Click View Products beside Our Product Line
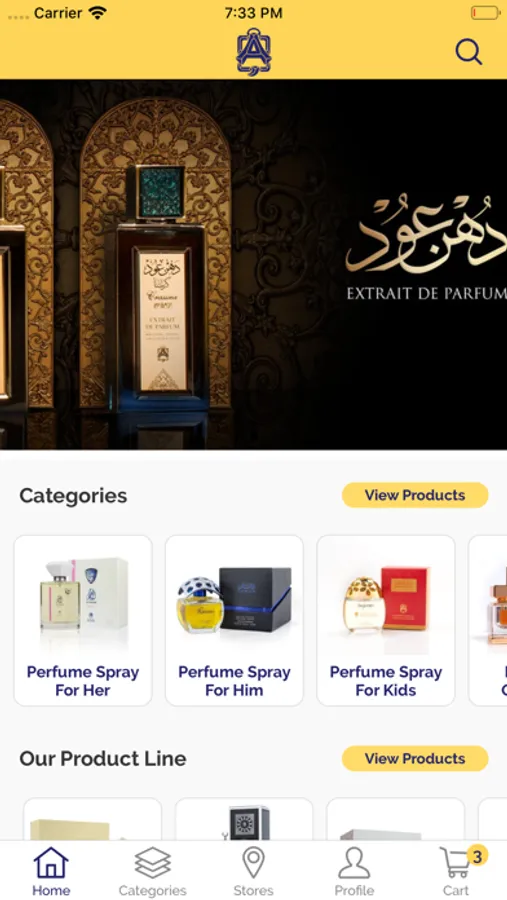 (x=415, y=758)
